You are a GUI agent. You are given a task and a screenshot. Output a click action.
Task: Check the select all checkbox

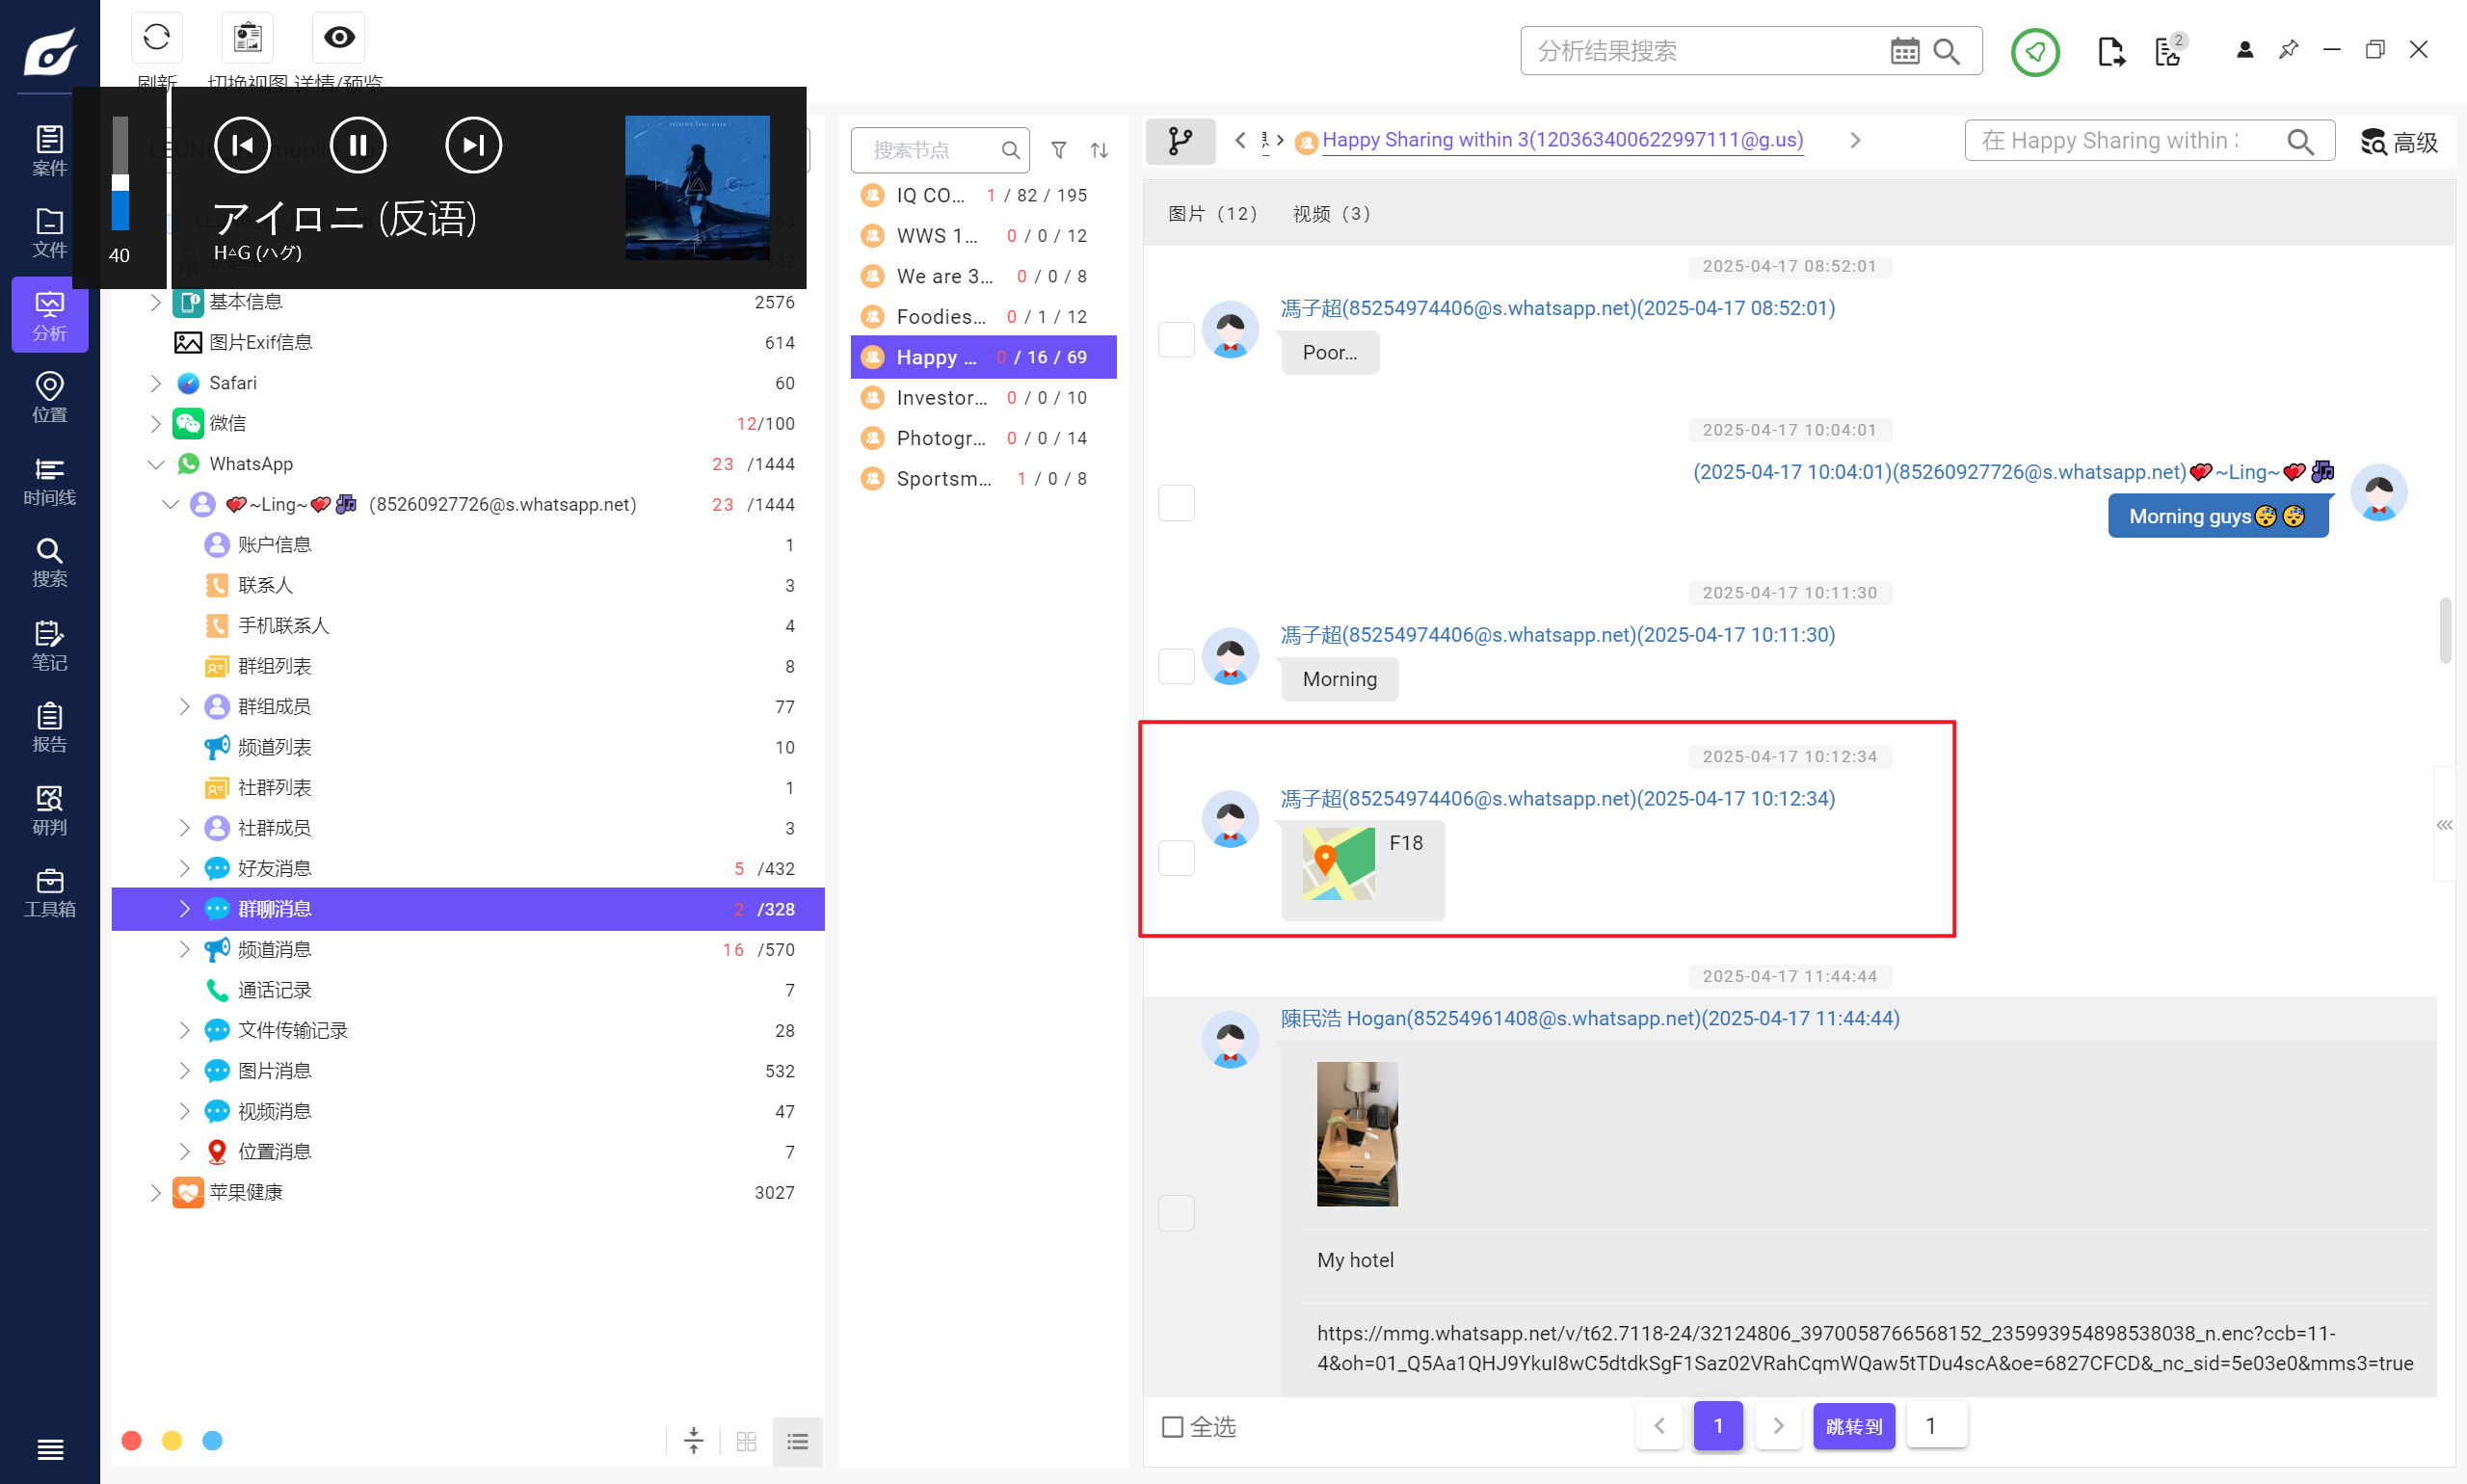[x=1172, y=1426]
